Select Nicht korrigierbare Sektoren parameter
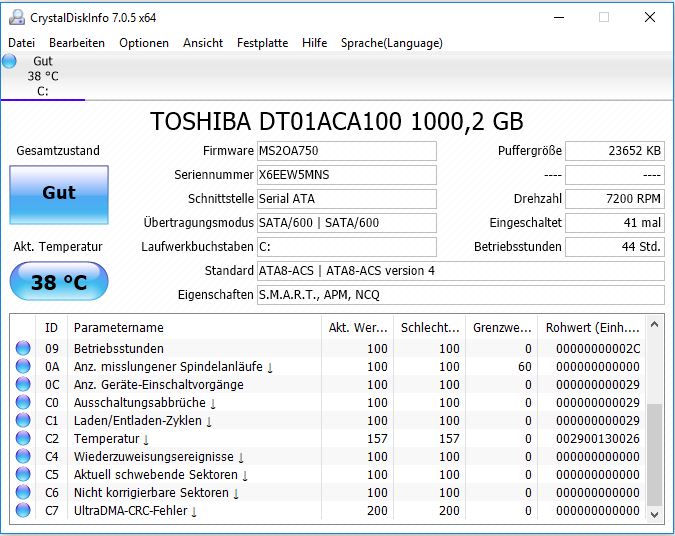This screenshot has width=675, height=536. point(156,493)
